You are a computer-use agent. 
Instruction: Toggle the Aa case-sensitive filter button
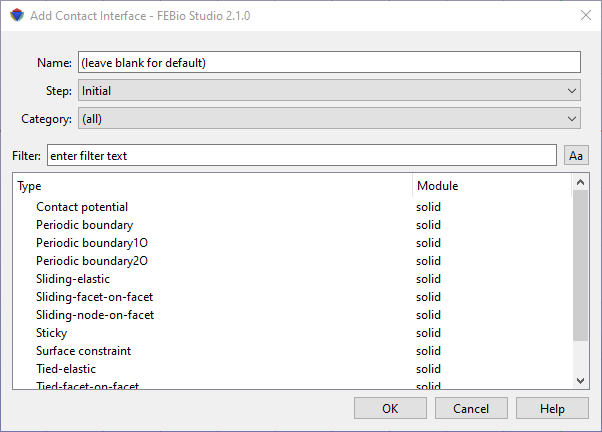pyautogui.click(x=576, y=156)
